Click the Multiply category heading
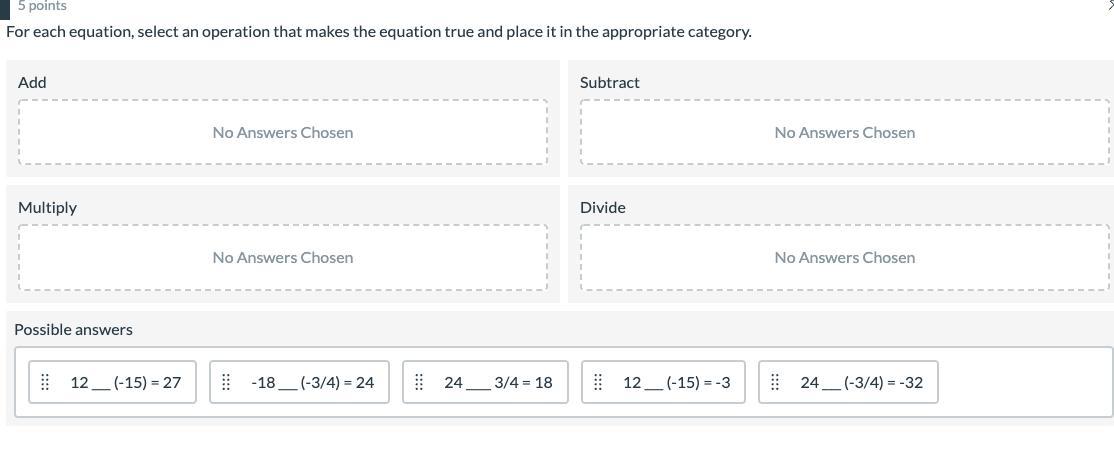 (47, 208)
